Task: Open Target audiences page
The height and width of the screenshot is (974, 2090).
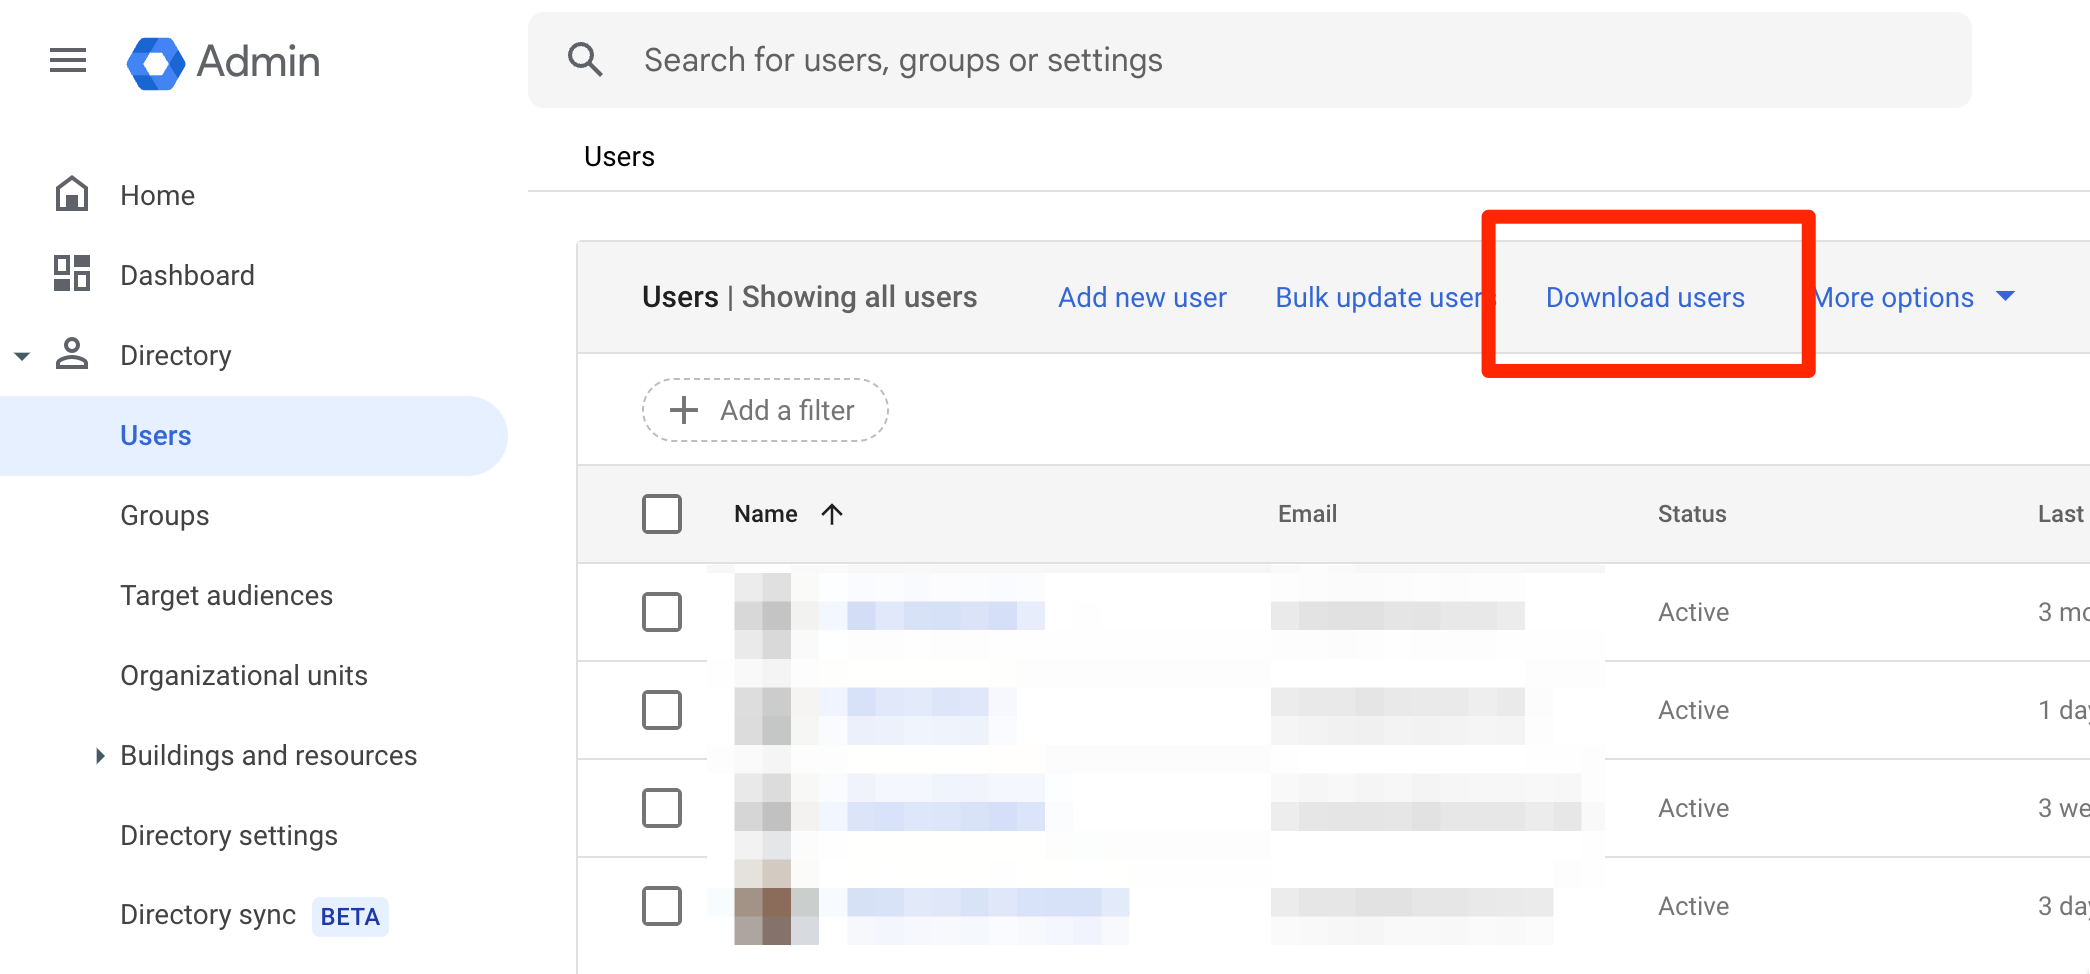Action: coord(226,596)
